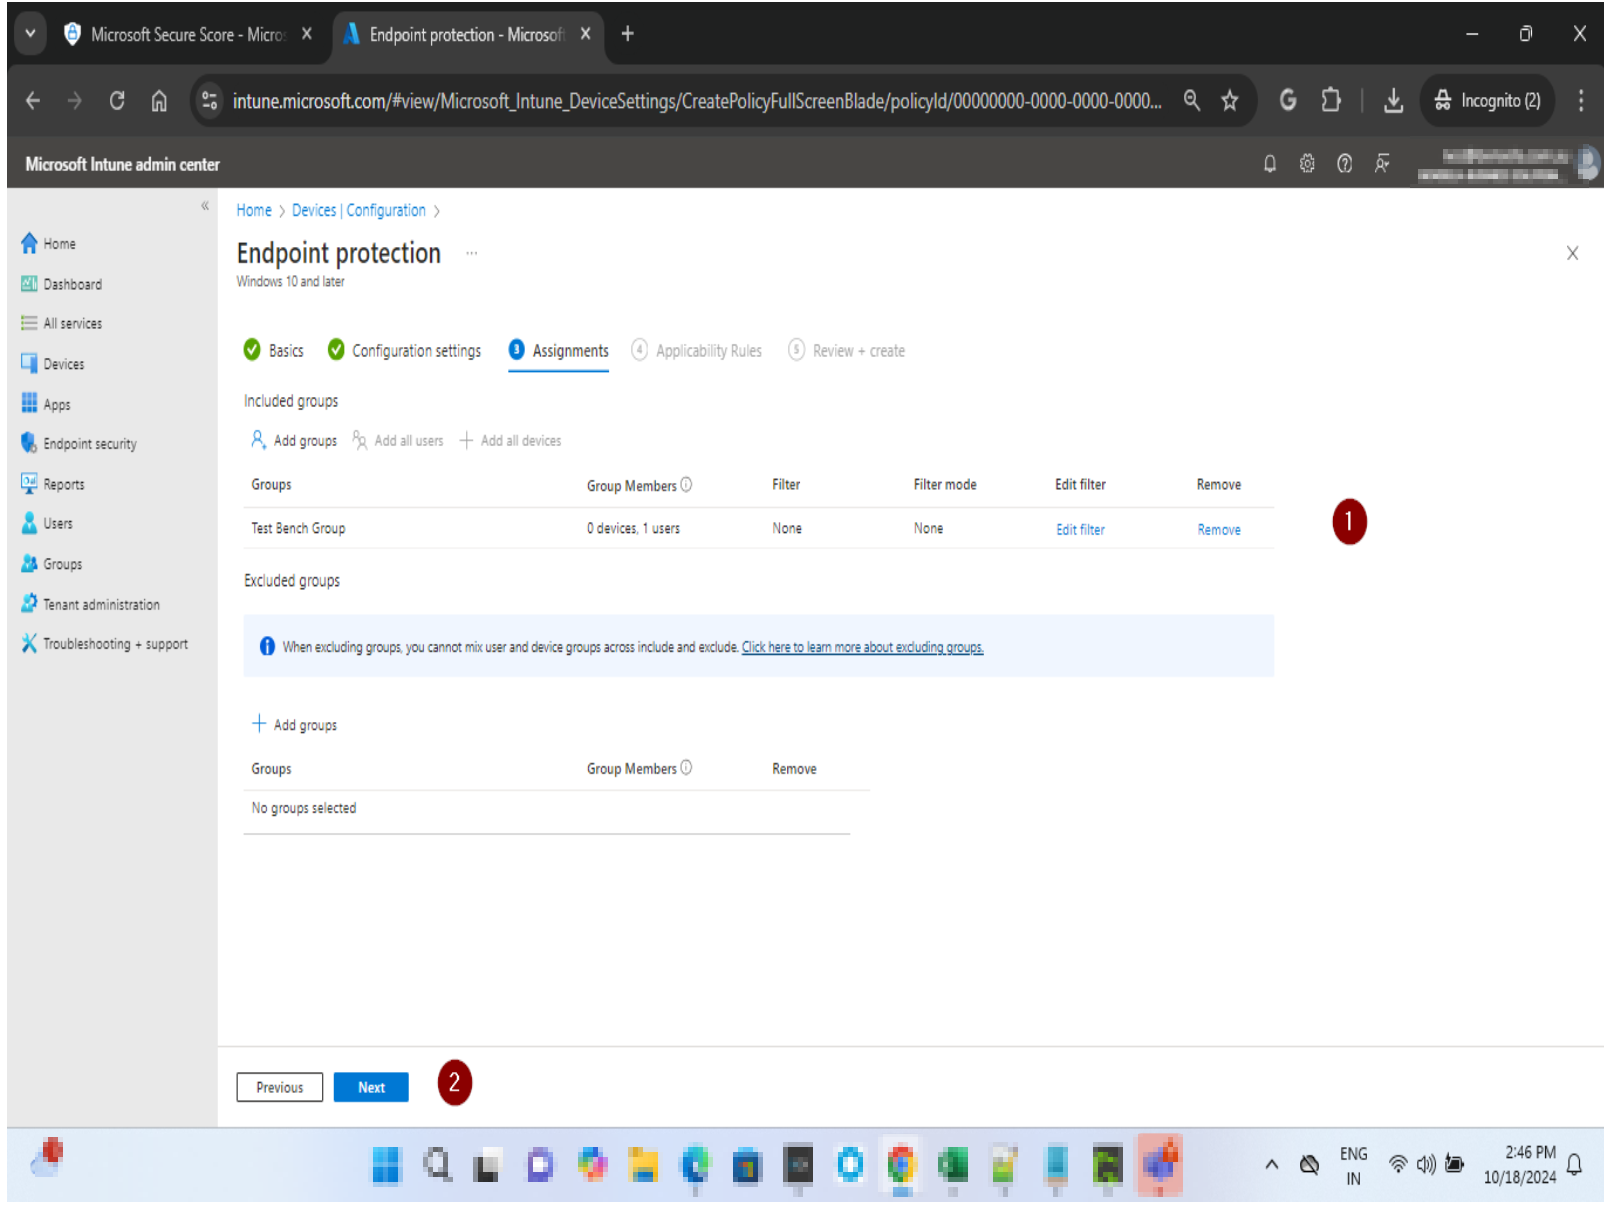The width and height of the screenshot is (1604, 1210).
Task: Open Reports in the sidebar
Action: coord(53,484)
